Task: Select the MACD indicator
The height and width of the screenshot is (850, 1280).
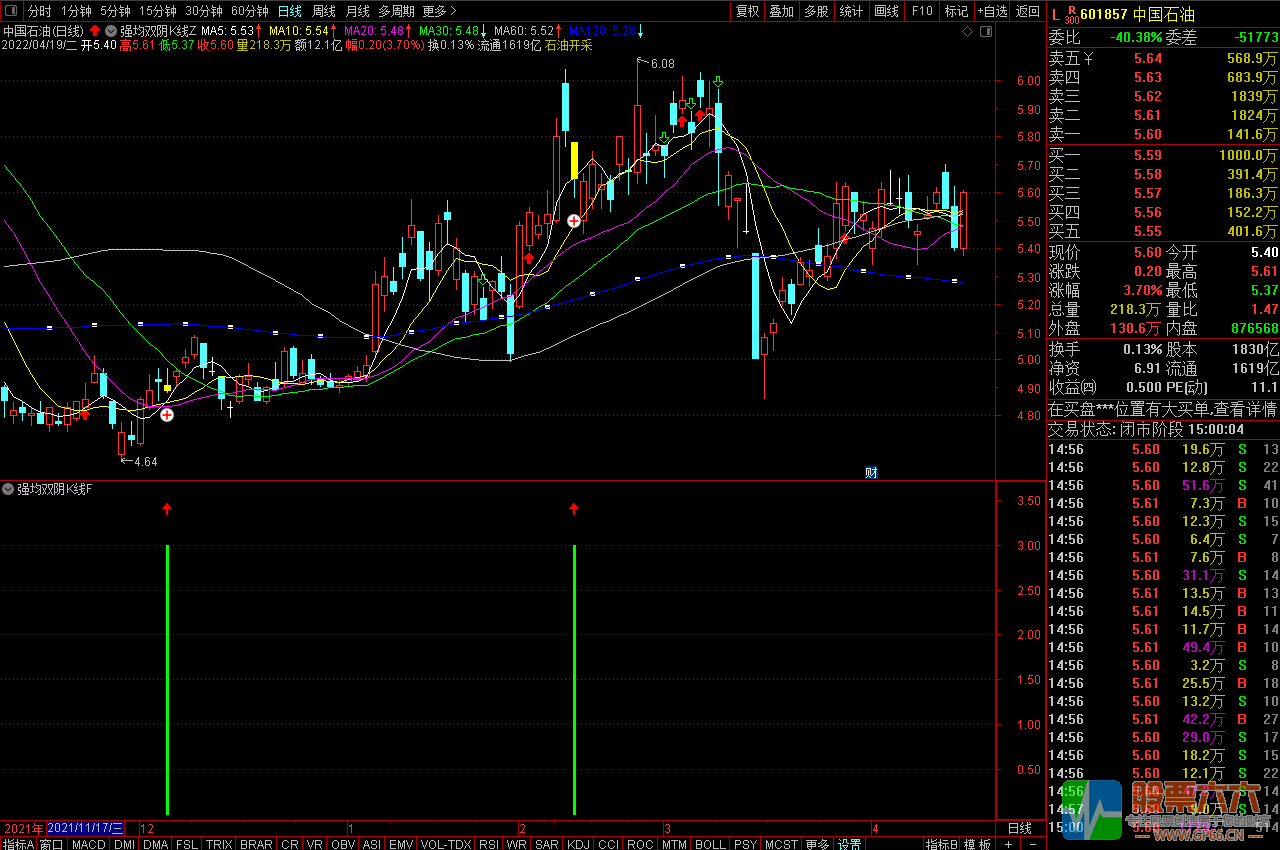Action: [89, 844]
